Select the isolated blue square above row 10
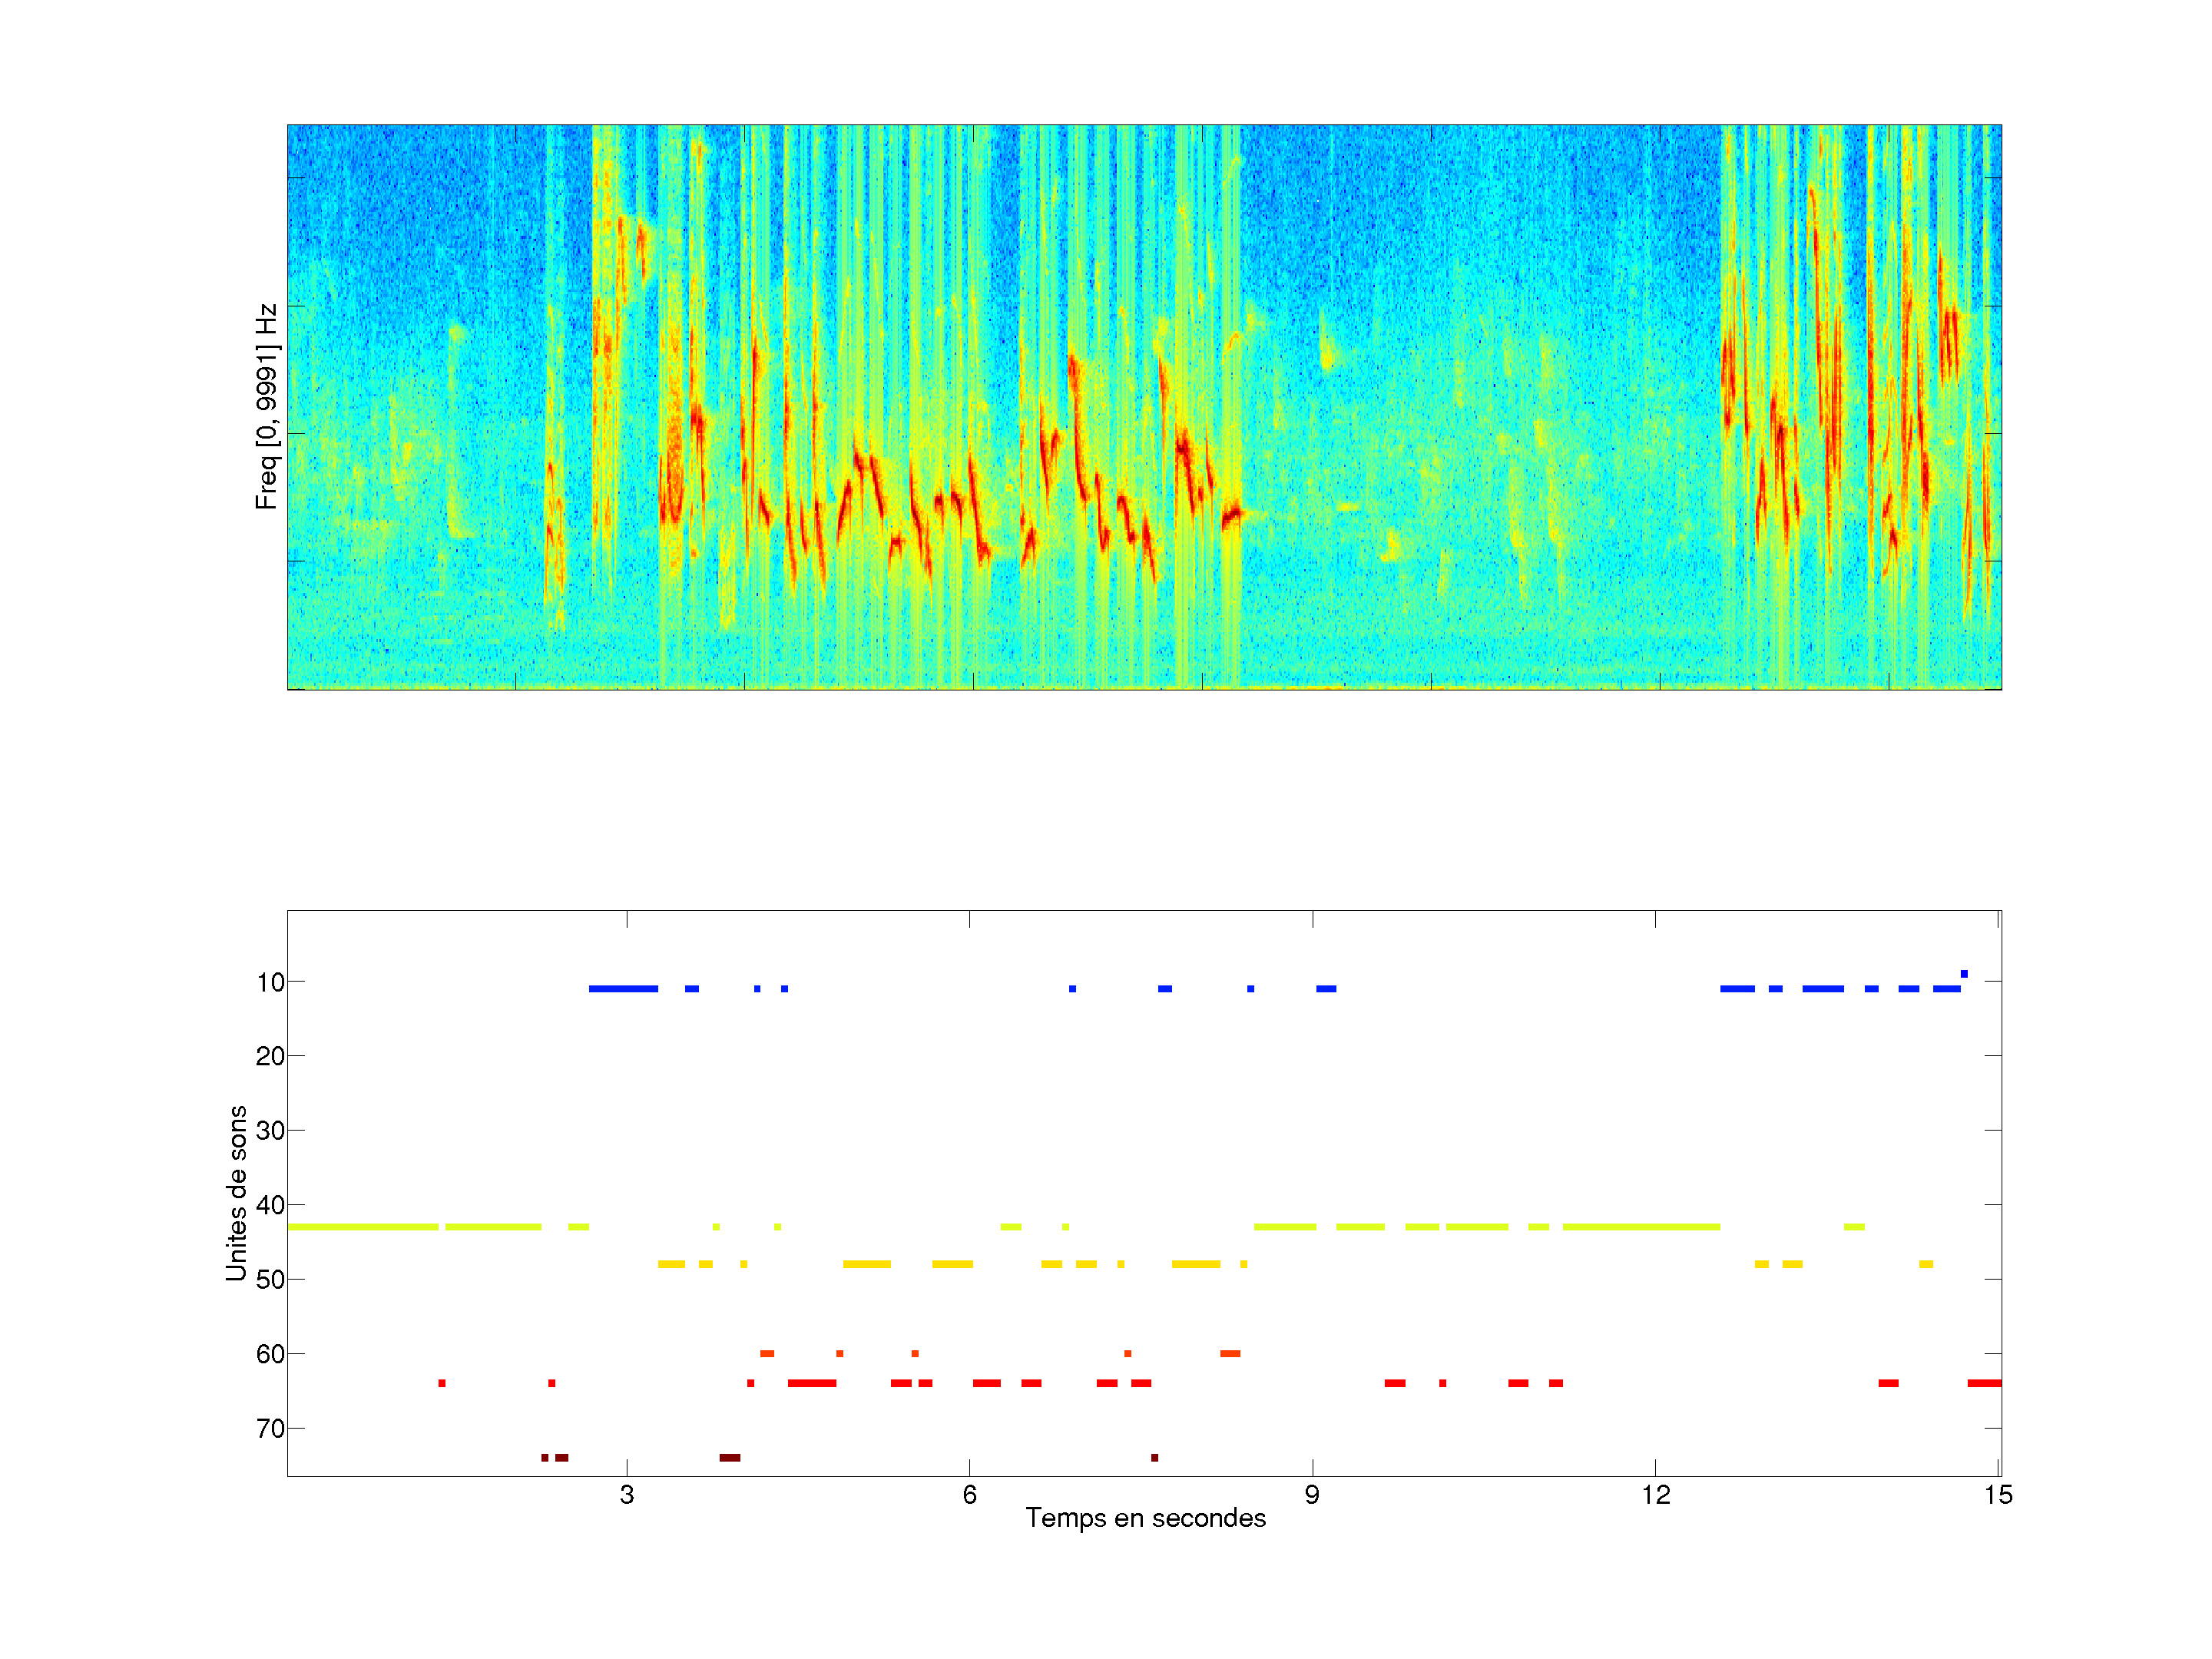This screenshot has height=1659, width=2212. [x=1964, y=974]
